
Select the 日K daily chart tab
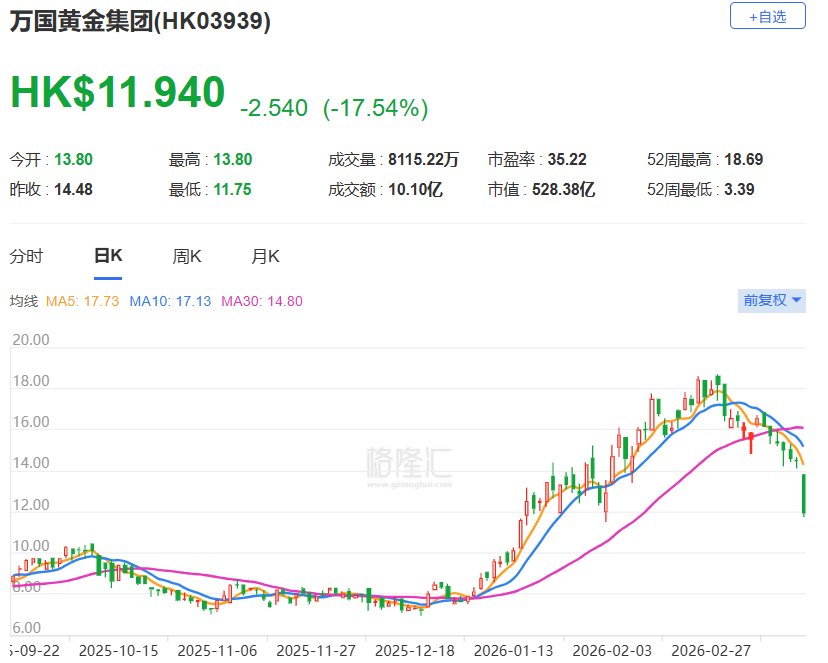pos(108,256)
